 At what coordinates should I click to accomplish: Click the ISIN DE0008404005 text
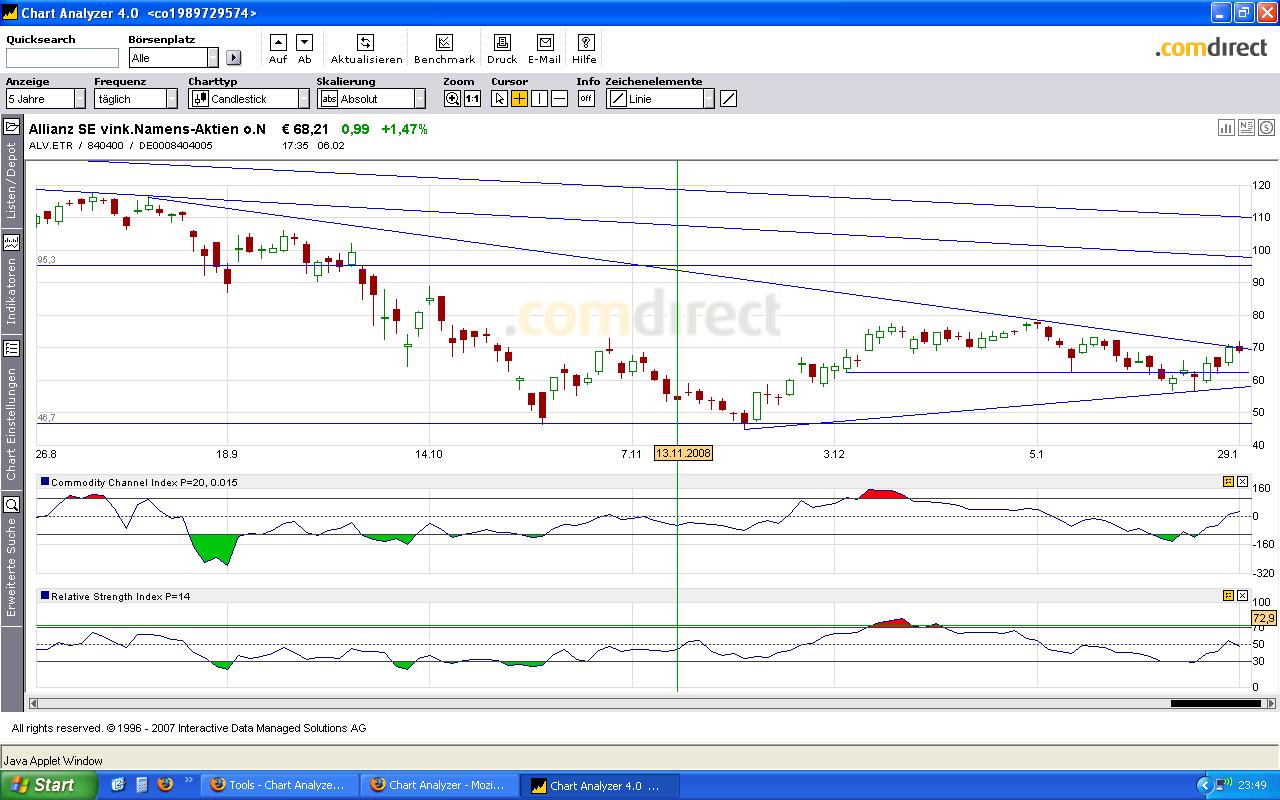point(176,145)
